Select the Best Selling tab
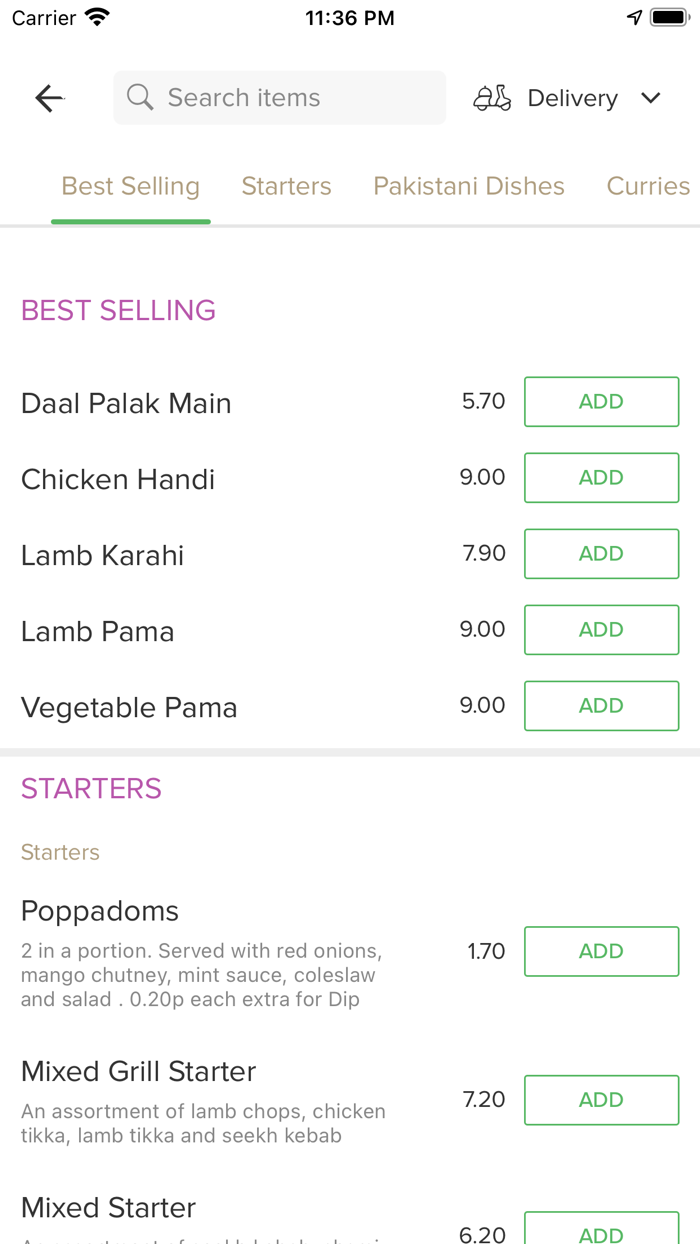This screenshot has height=1244, width=700. click(131, 186)
